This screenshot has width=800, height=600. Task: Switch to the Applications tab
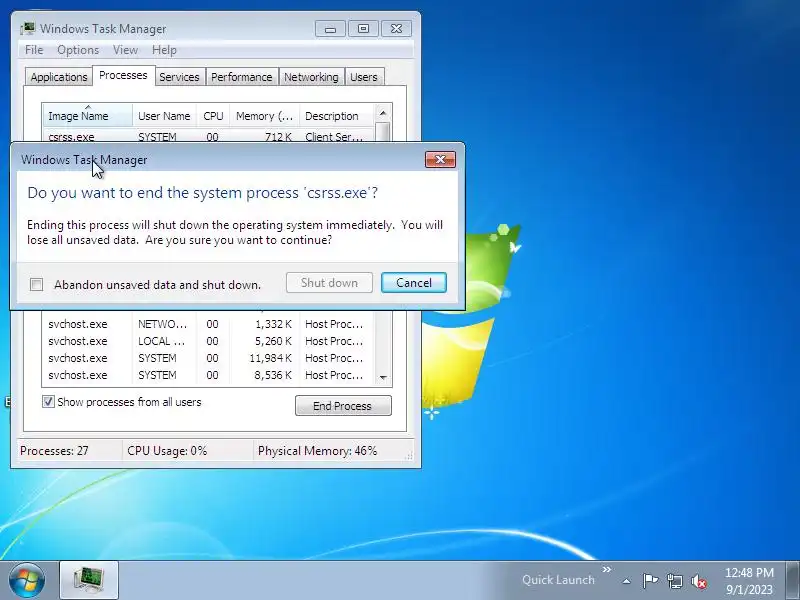[x=59, y=77]
